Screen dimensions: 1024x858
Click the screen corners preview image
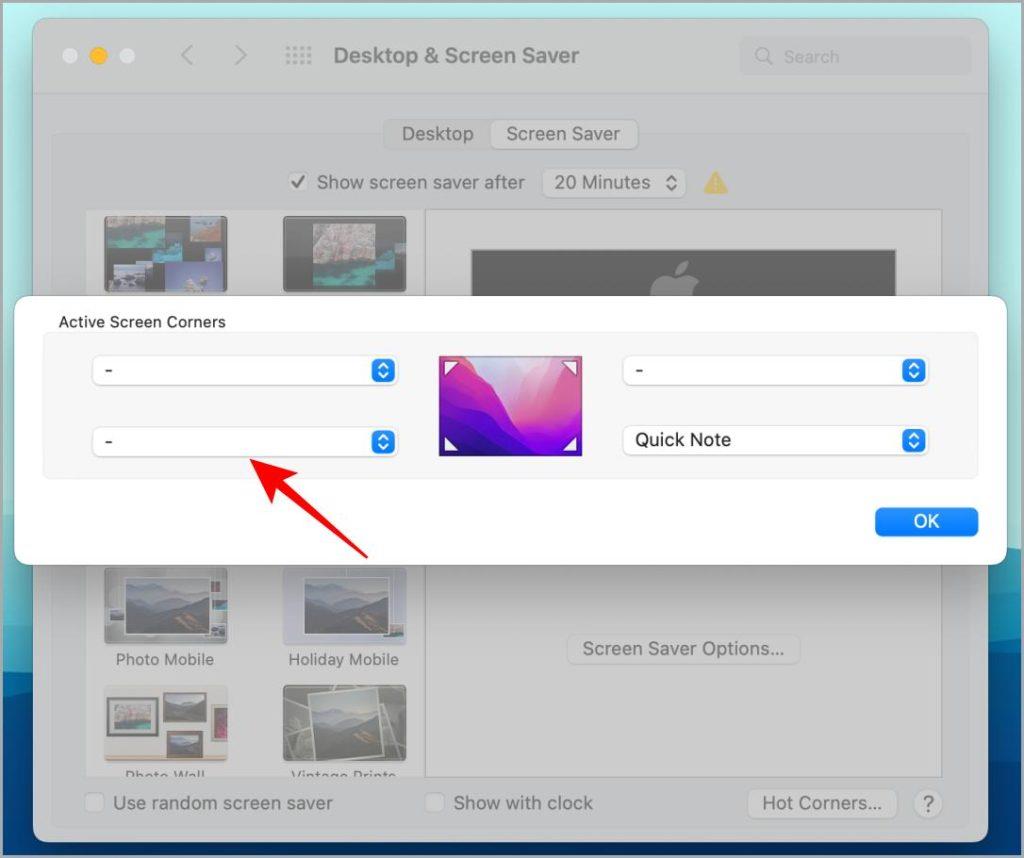510,405
